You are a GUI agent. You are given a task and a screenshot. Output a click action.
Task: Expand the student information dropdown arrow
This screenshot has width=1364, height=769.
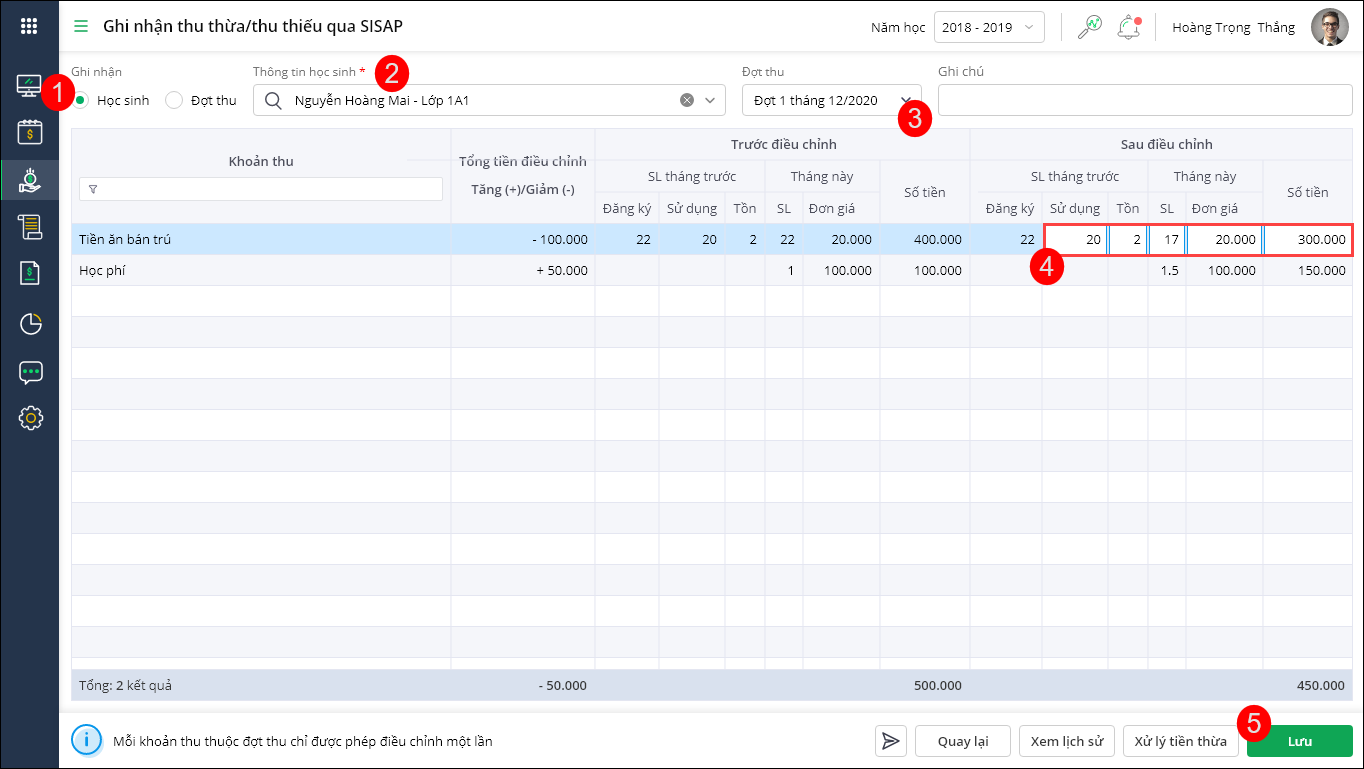(711, 100)
